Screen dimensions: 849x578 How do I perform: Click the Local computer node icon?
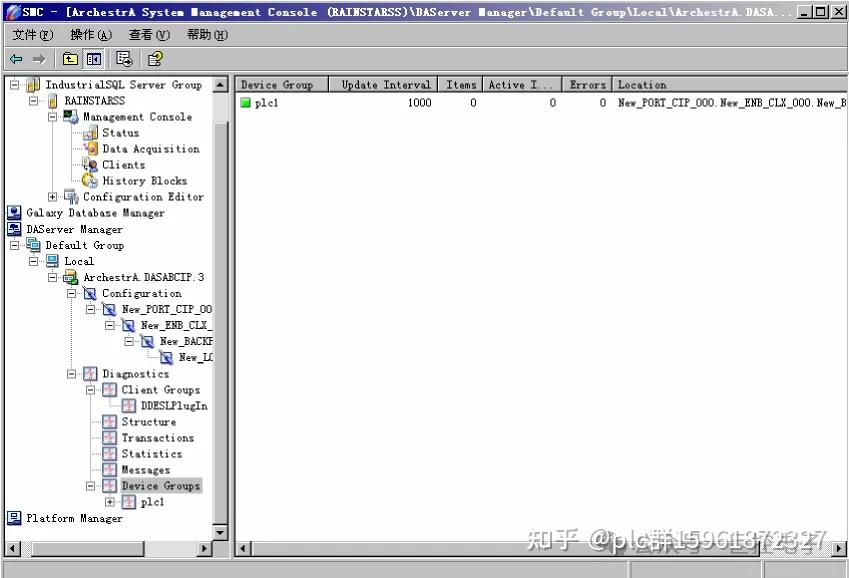pos(53,262)
